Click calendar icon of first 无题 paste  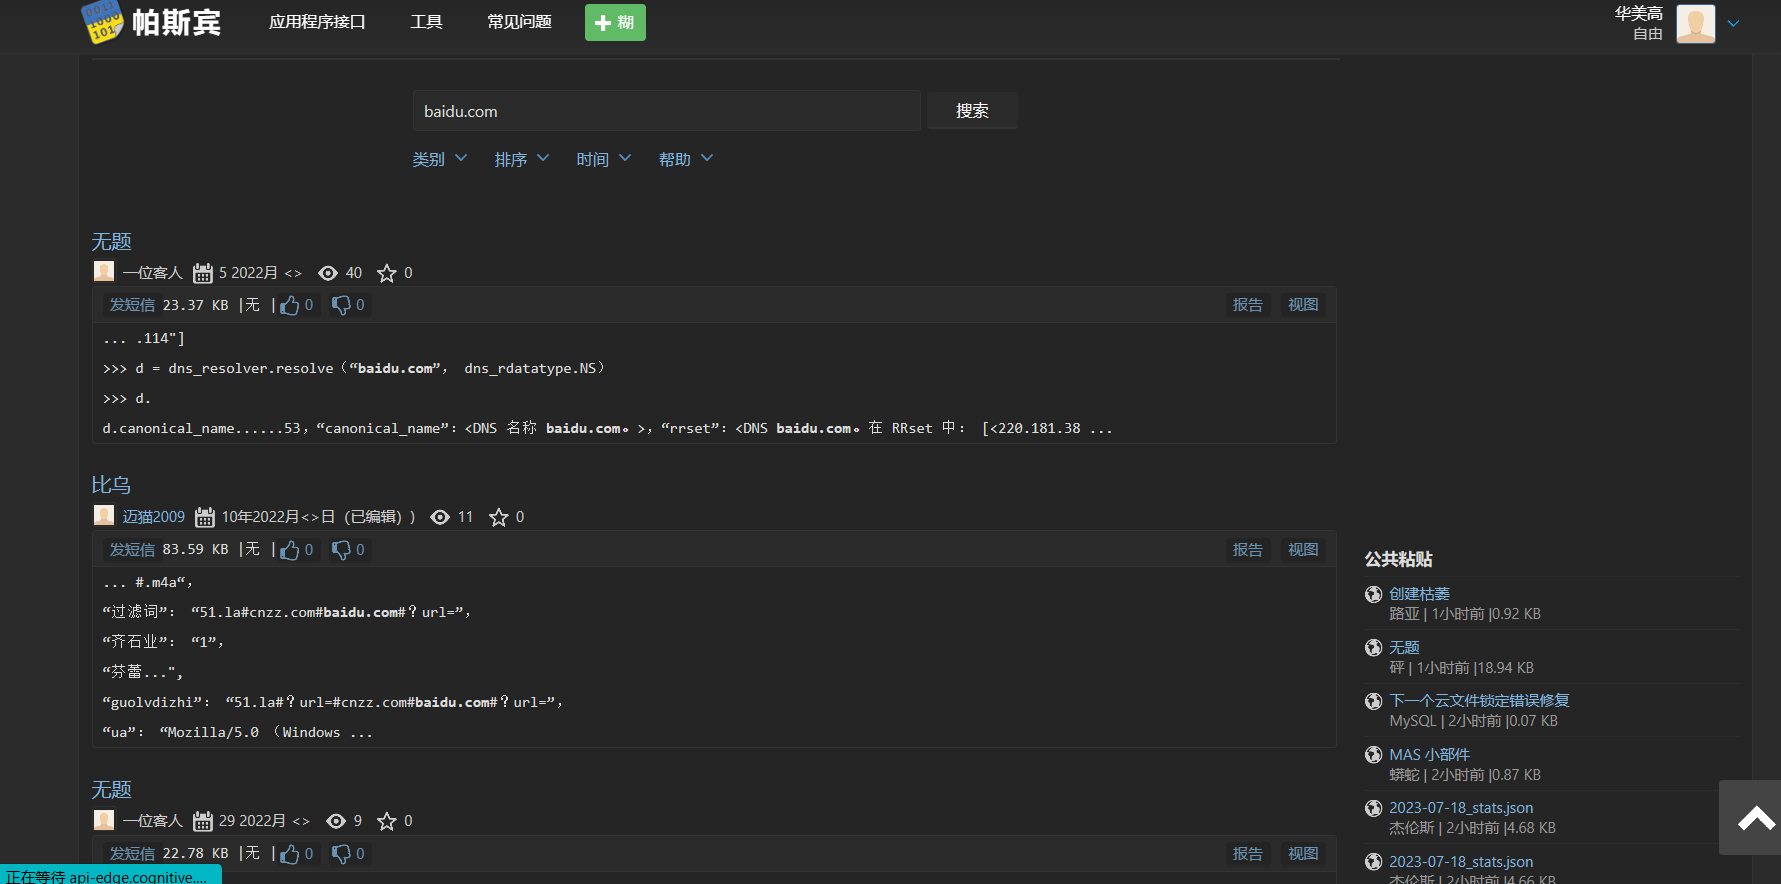click(x=203, y=273)
